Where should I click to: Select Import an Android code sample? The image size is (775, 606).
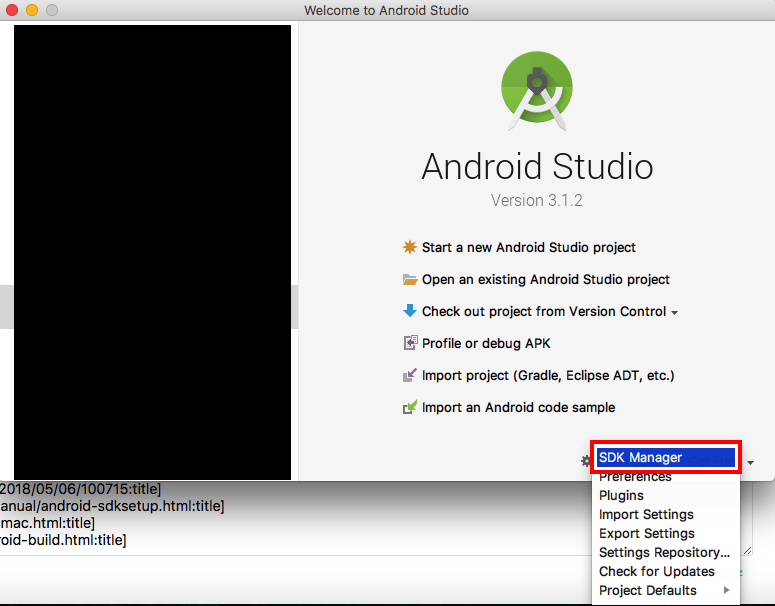[518, 407]
